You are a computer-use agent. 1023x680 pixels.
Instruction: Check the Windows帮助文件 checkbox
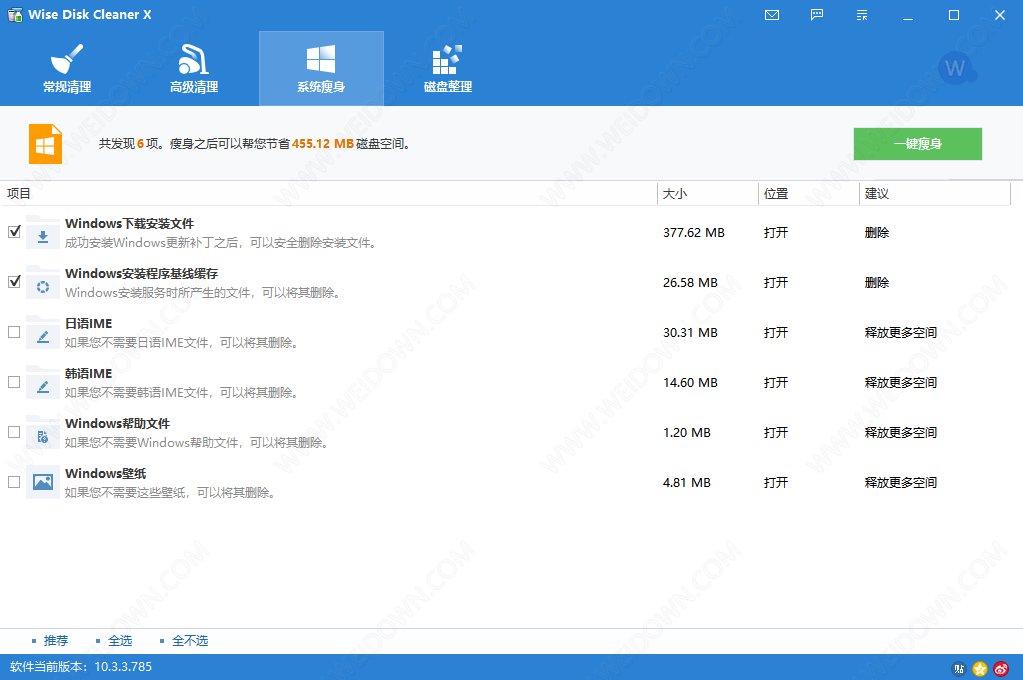click(14, 432)
